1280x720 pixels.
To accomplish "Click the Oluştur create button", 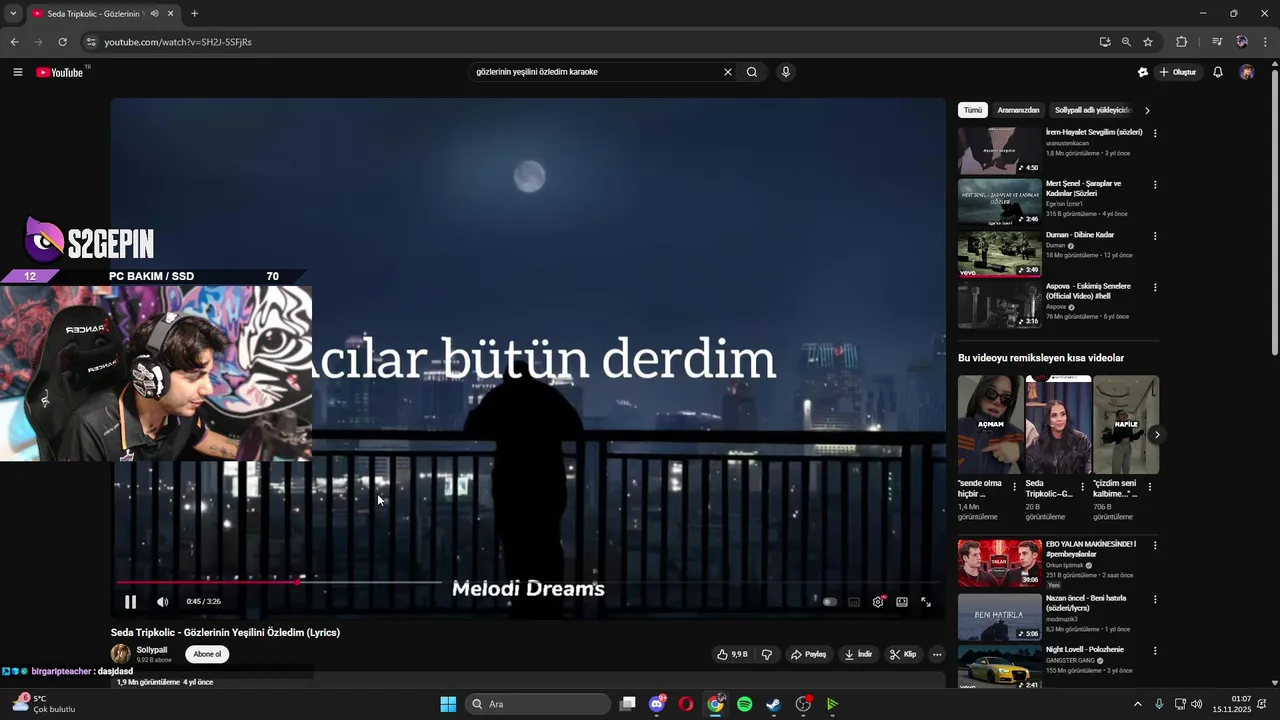I will (1178, 72).
